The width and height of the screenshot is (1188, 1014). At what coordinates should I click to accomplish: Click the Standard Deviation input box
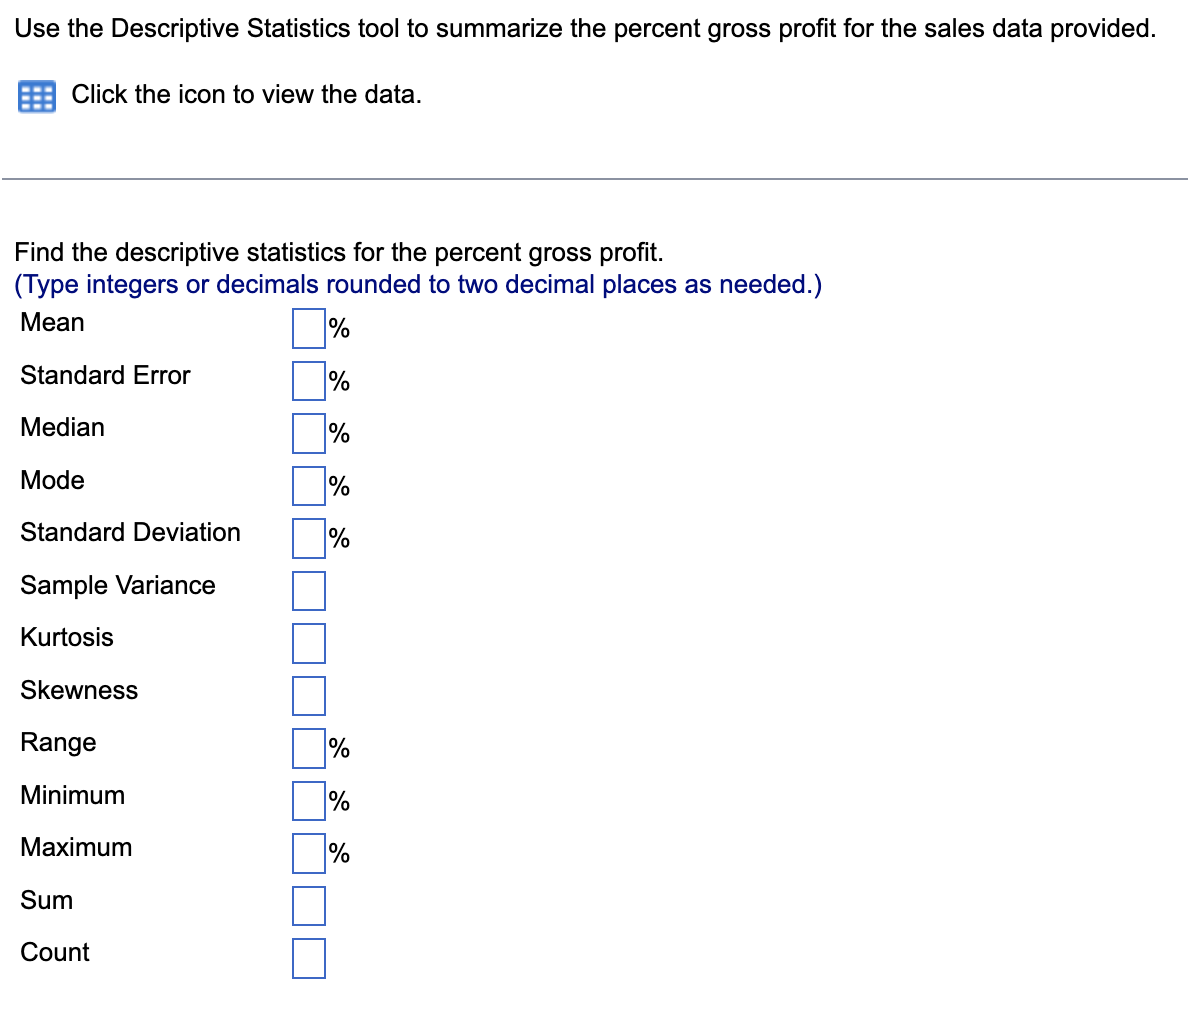point(307,538)
